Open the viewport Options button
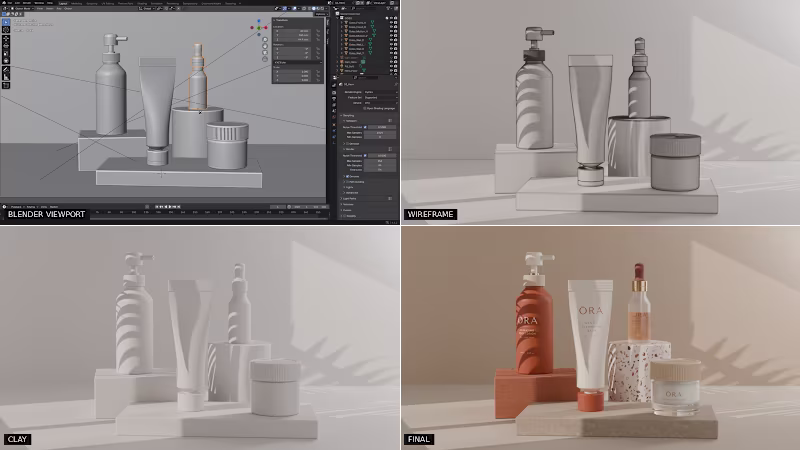Screen dimensions: 800x450 click(x=321, y=14)
